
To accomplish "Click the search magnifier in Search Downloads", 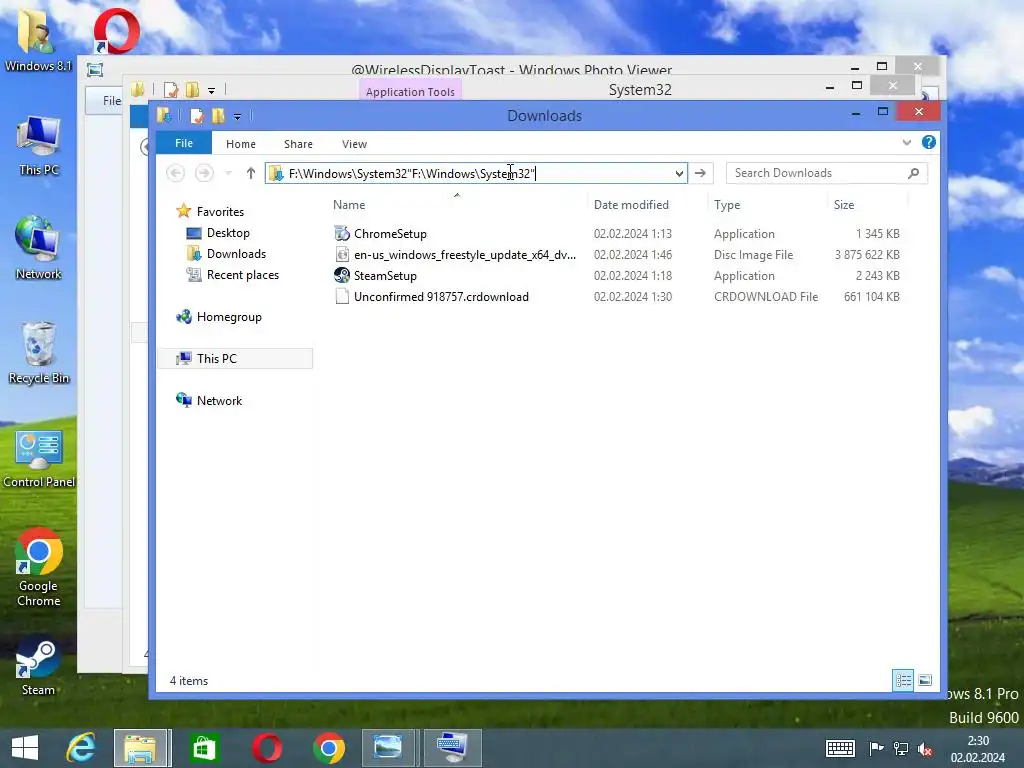I will [x=913, y=173].
